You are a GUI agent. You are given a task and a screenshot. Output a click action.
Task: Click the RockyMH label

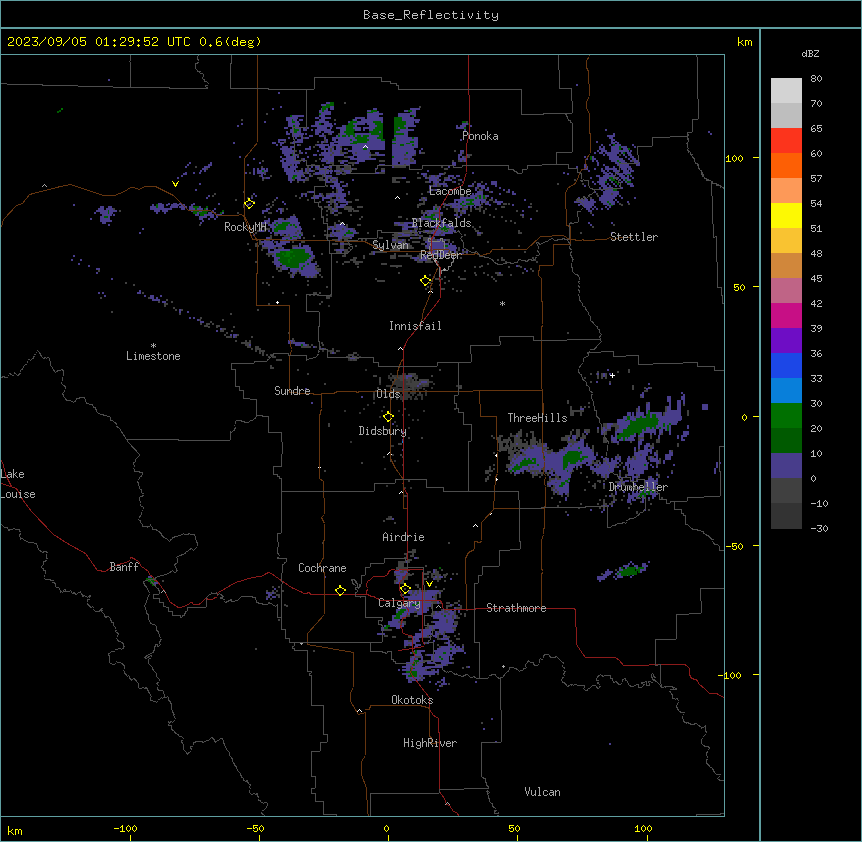(245, 227)
